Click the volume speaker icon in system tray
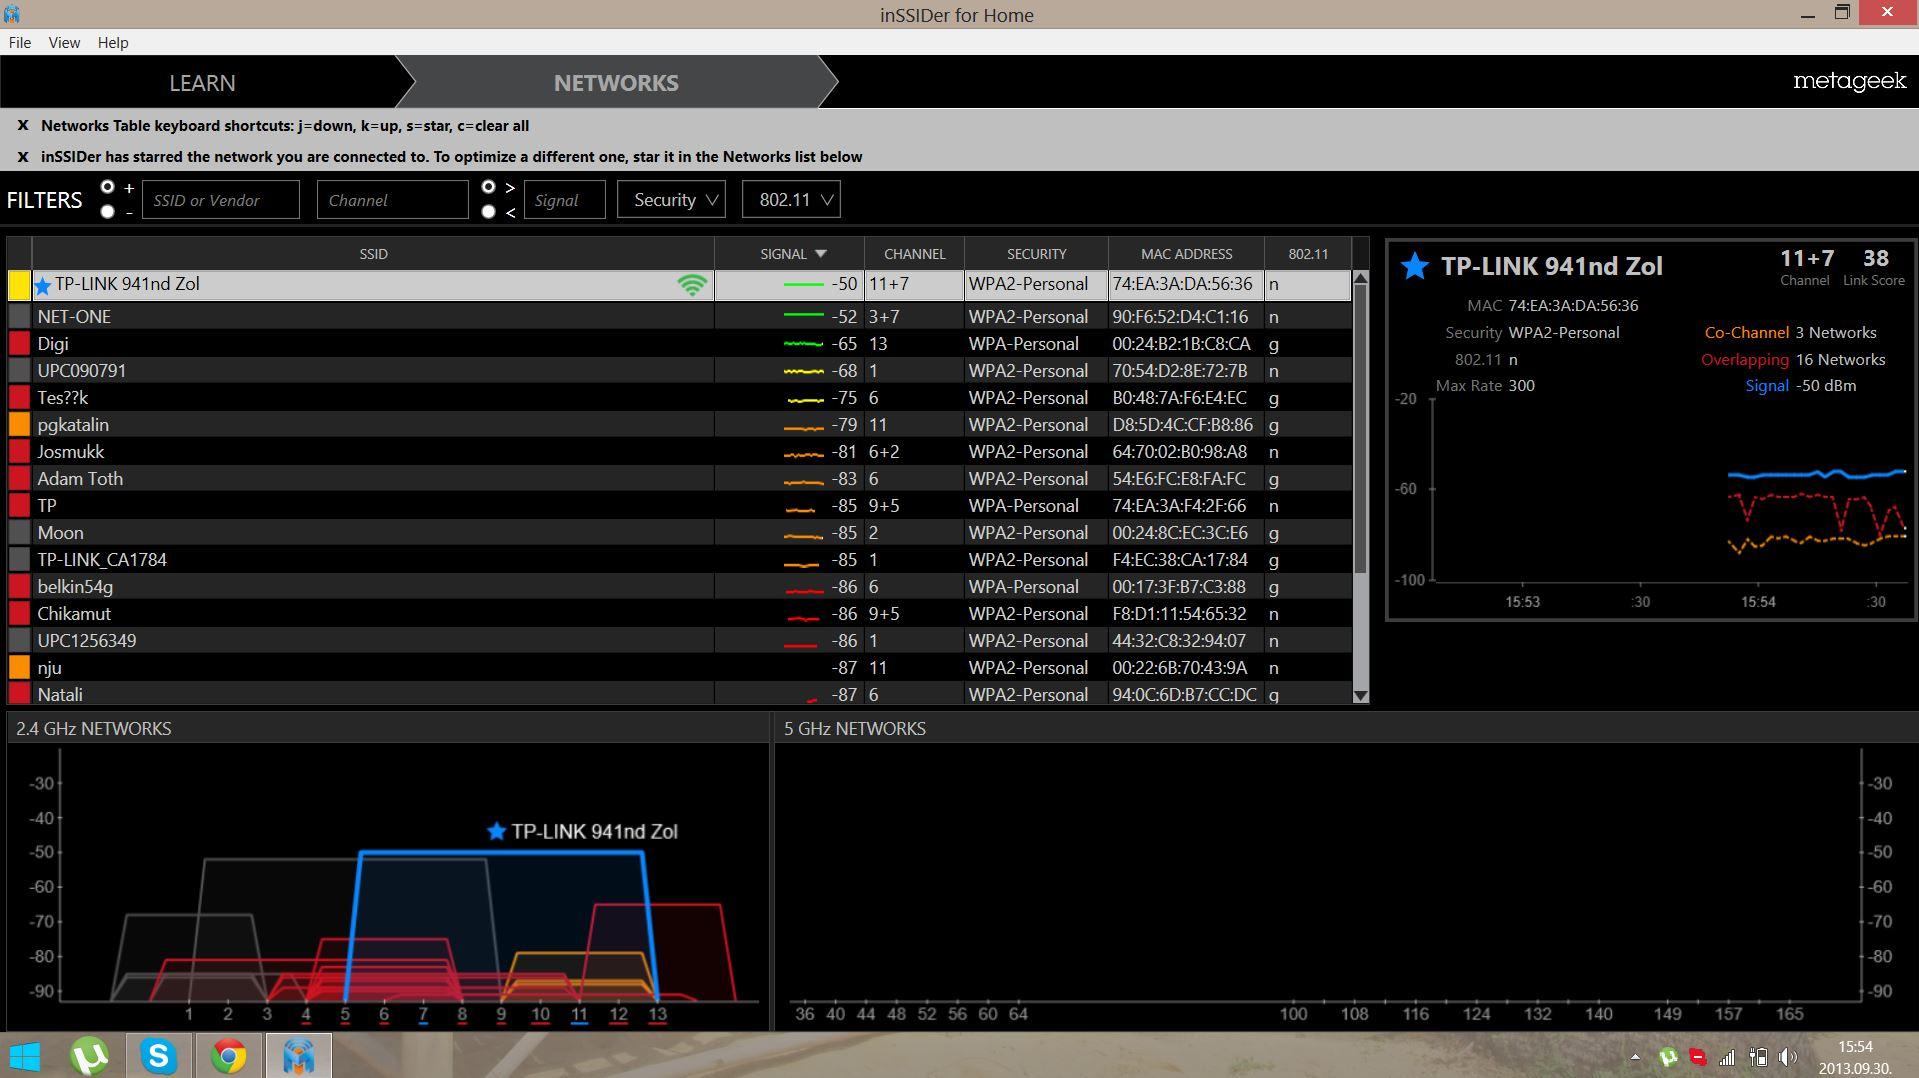The height and width of the screenshot is (1078, 1919). (x=1788, y=1057)
